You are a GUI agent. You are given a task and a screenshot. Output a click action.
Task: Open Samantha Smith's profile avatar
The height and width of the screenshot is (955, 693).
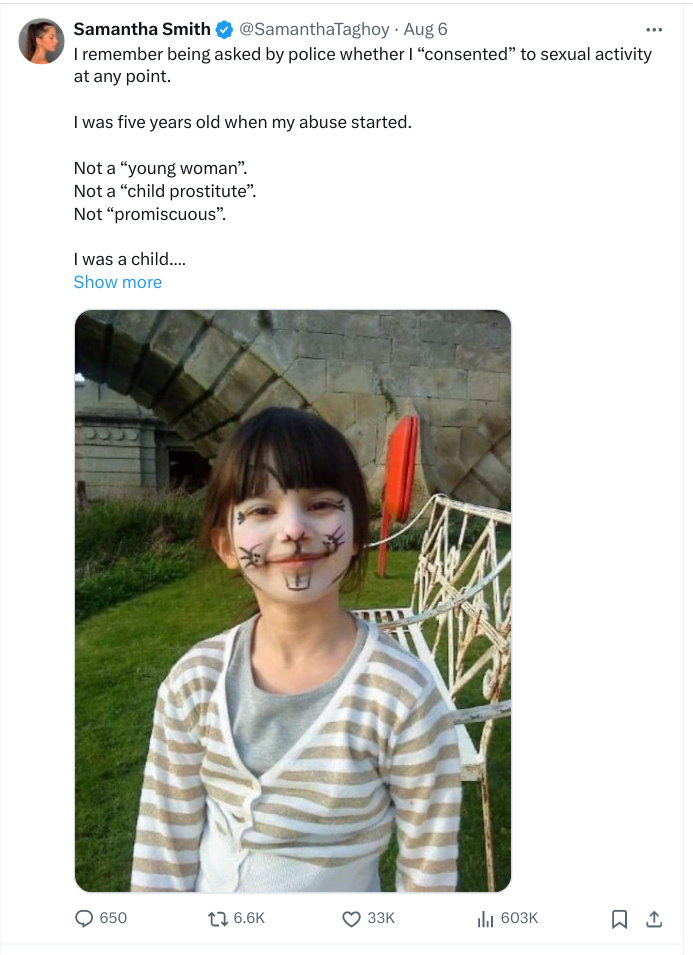coord(41,41)
